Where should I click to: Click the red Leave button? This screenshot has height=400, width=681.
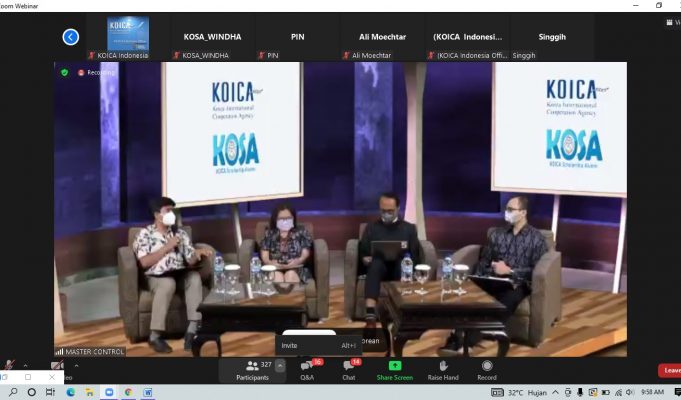(671, 370)
